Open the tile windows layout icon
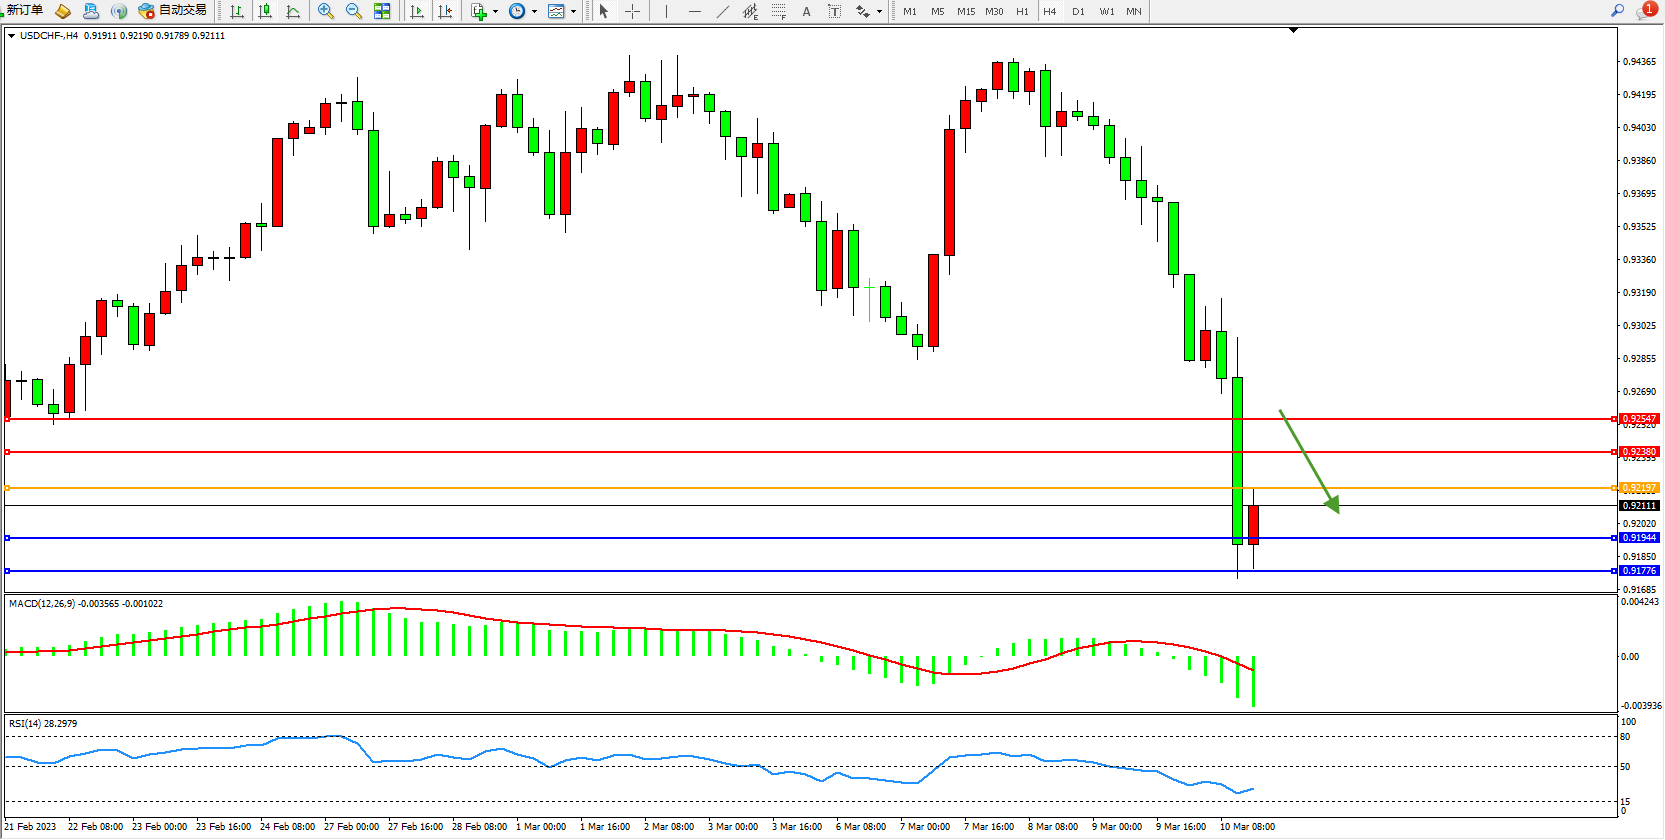 (382, 11)
